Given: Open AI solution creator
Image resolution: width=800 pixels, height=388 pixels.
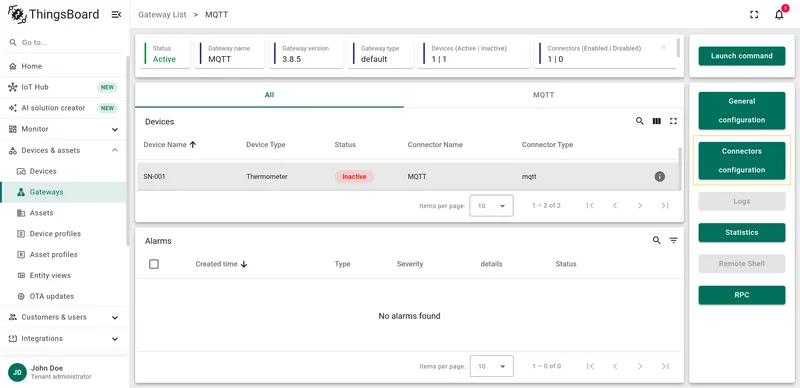Looking at the screenshot, I should click(x=63, y=108).
